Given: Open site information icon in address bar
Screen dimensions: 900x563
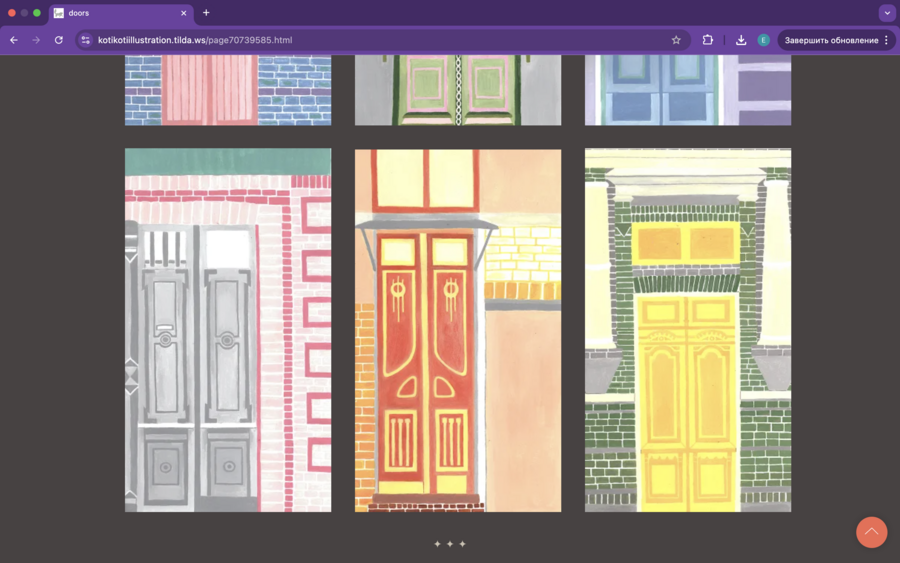Looking at the screenshot, I should [86, 40].
